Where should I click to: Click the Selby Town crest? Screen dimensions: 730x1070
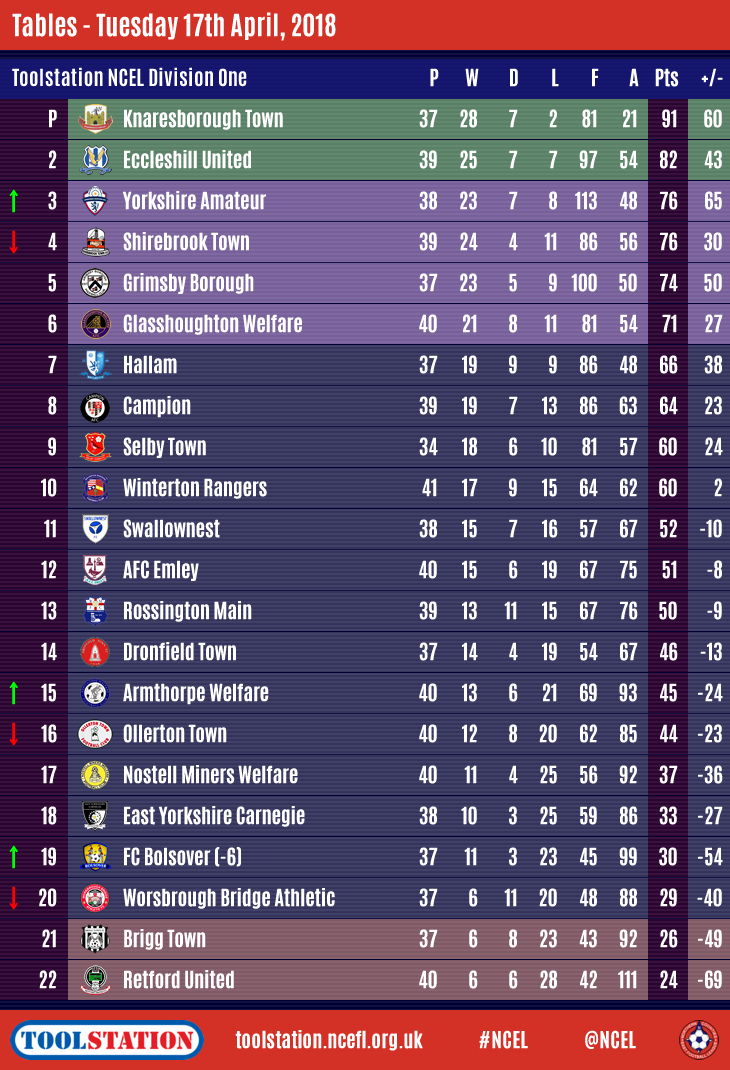tap(95, 447)
